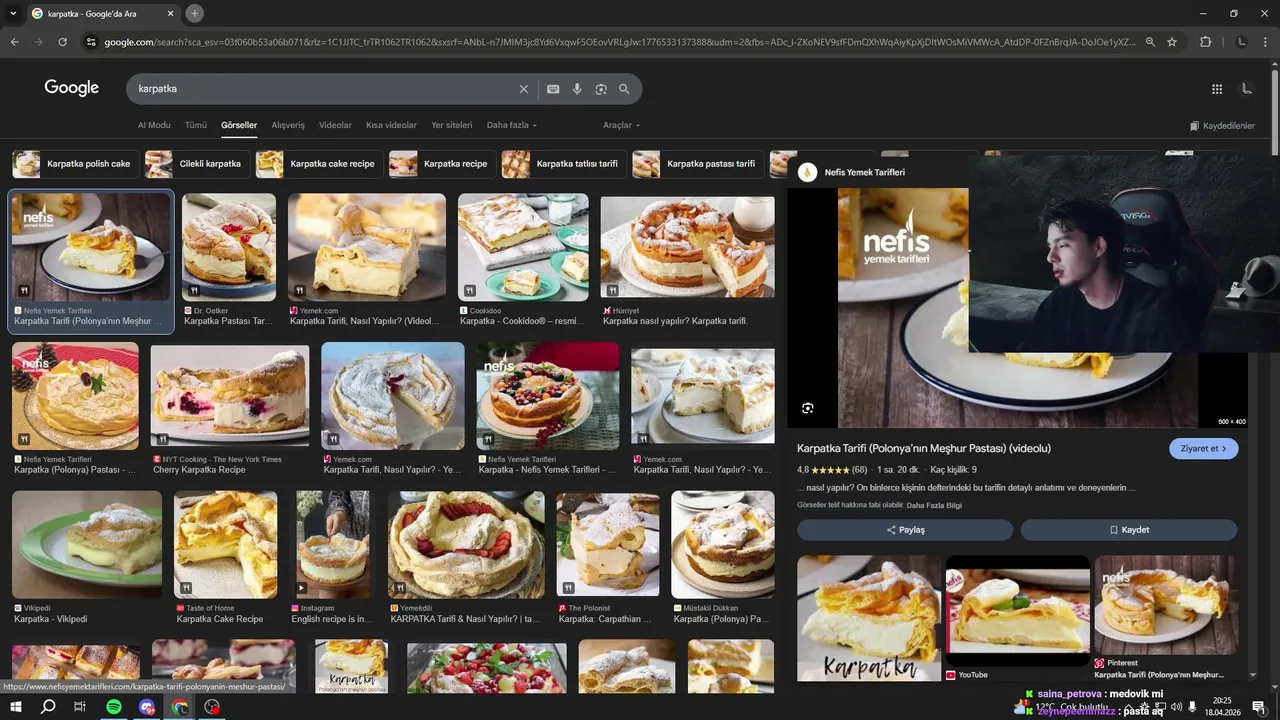Search inside the preview image with Lens
Viewport: 1280px width, 720px height.
pyautogui.click(x=808, y=408)
